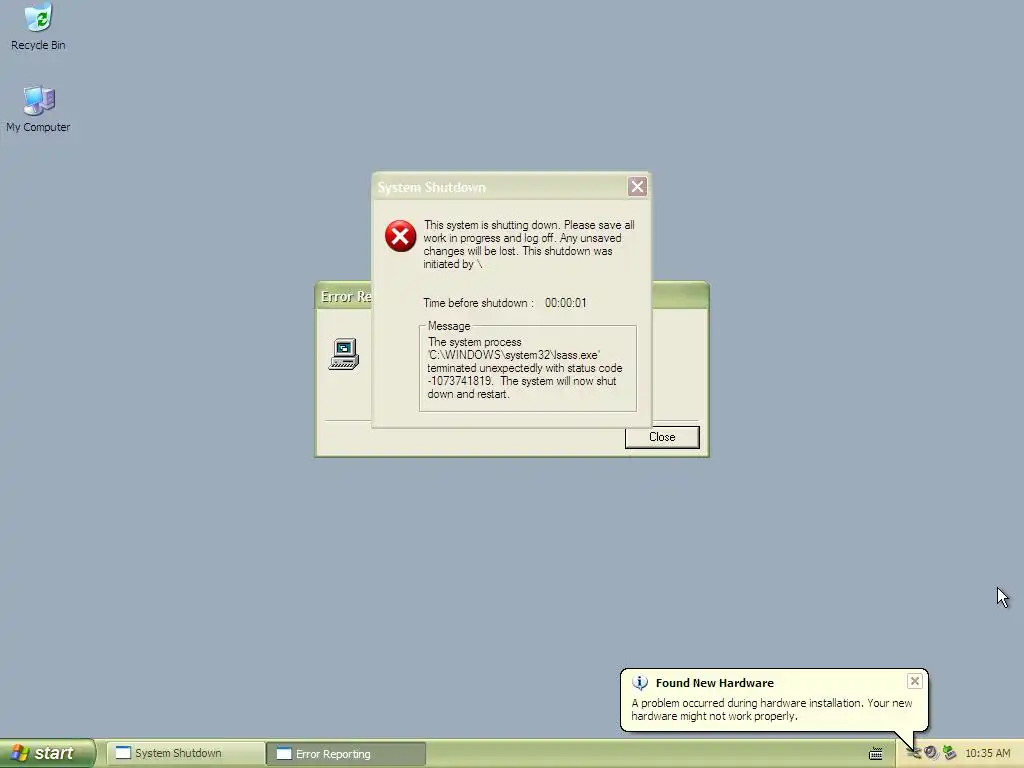1024x768 pixels.
Task: Click the lsass.exe message text
Action: point(525,368)
